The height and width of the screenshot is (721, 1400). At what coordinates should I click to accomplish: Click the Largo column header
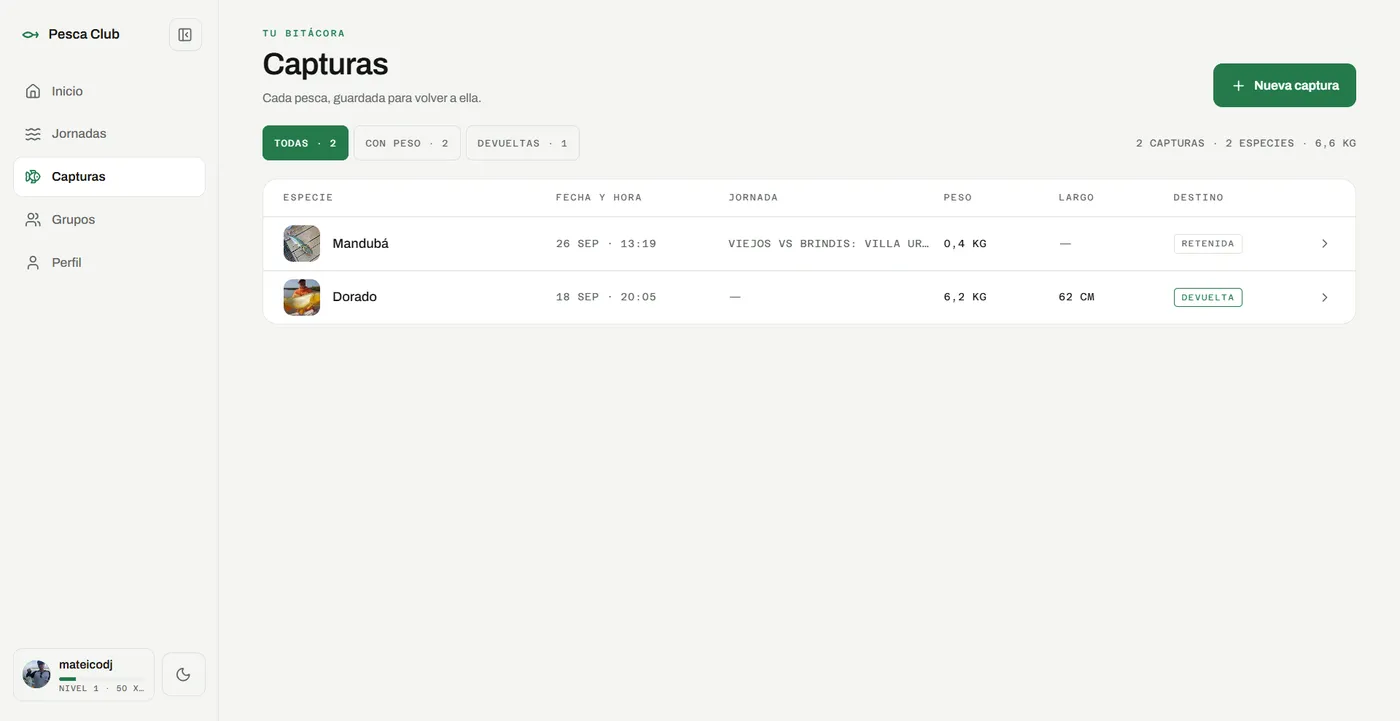(1076, 198)
